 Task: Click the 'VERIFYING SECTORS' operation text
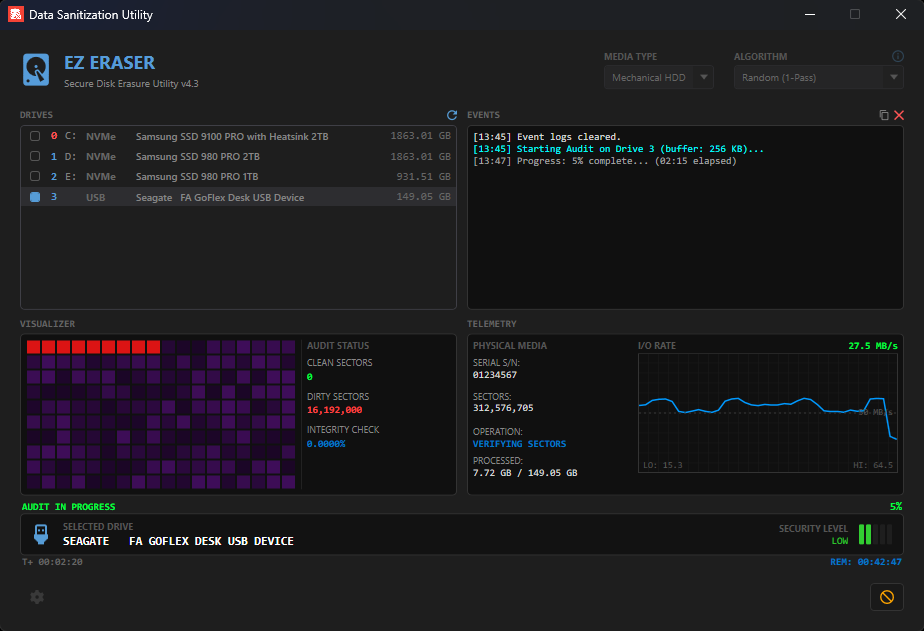[519, 444]
